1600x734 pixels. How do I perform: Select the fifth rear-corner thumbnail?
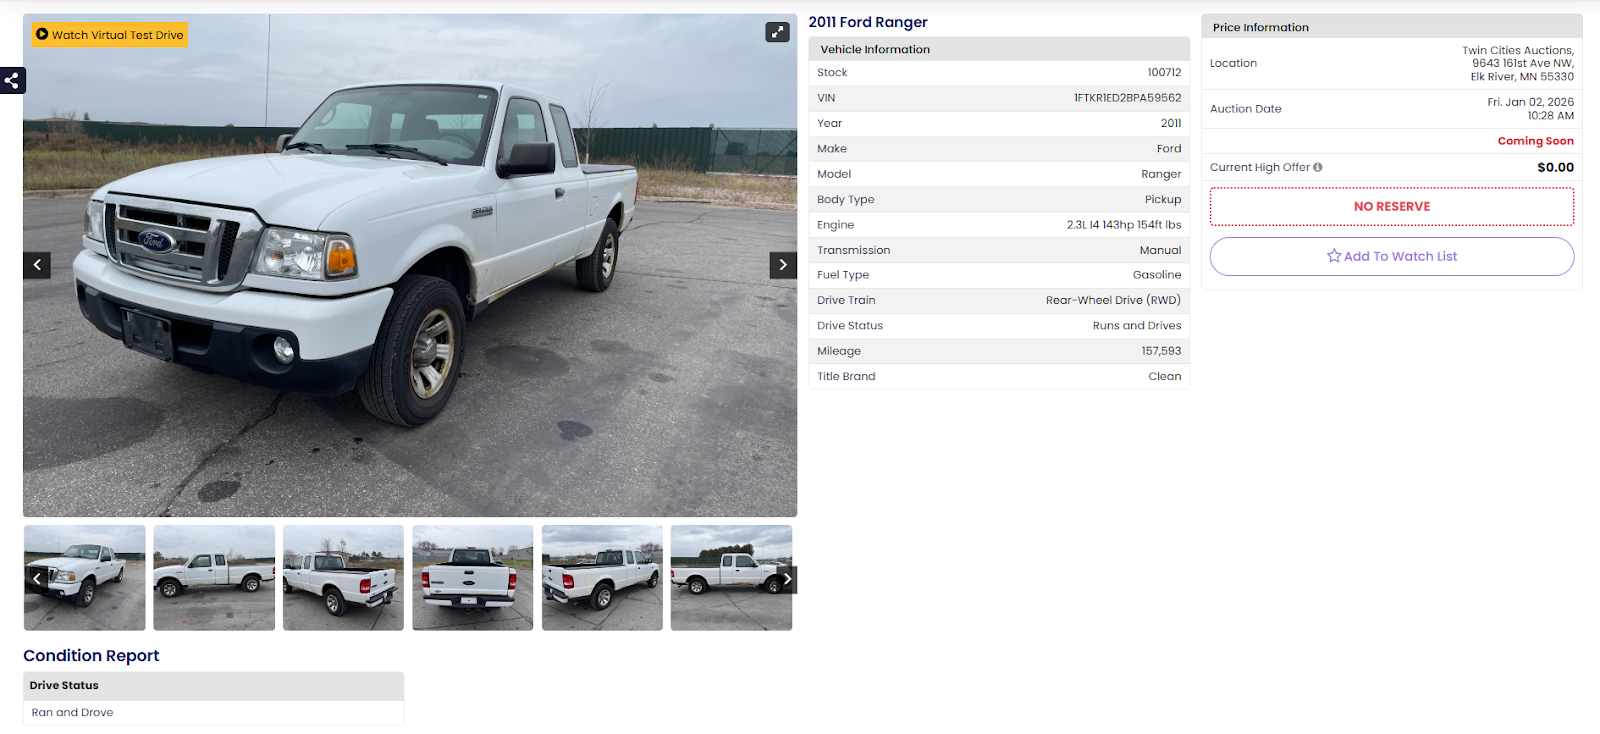[602, 578]
